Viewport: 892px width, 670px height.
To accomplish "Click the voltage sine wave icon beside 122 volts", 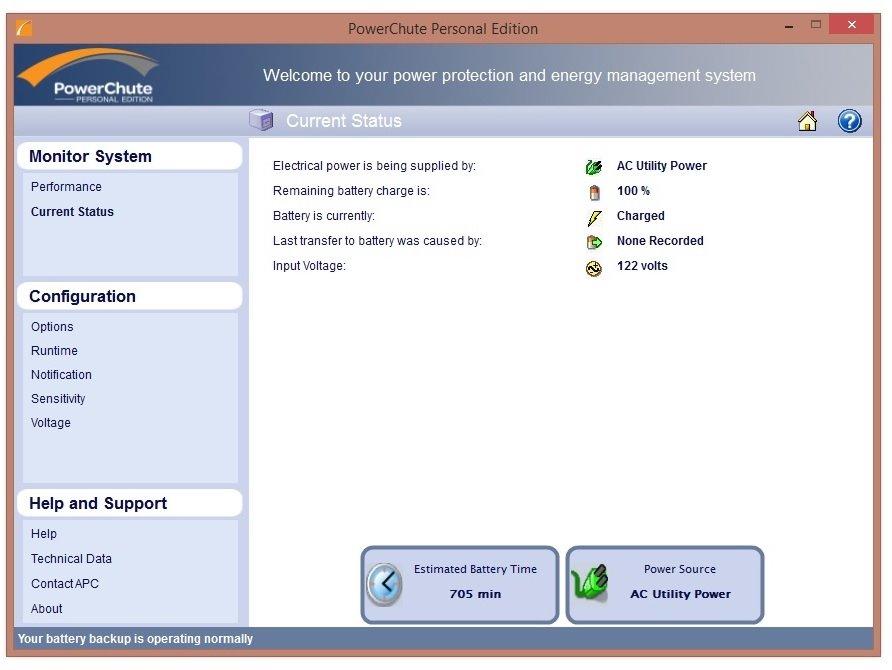I will click(593, 267).
